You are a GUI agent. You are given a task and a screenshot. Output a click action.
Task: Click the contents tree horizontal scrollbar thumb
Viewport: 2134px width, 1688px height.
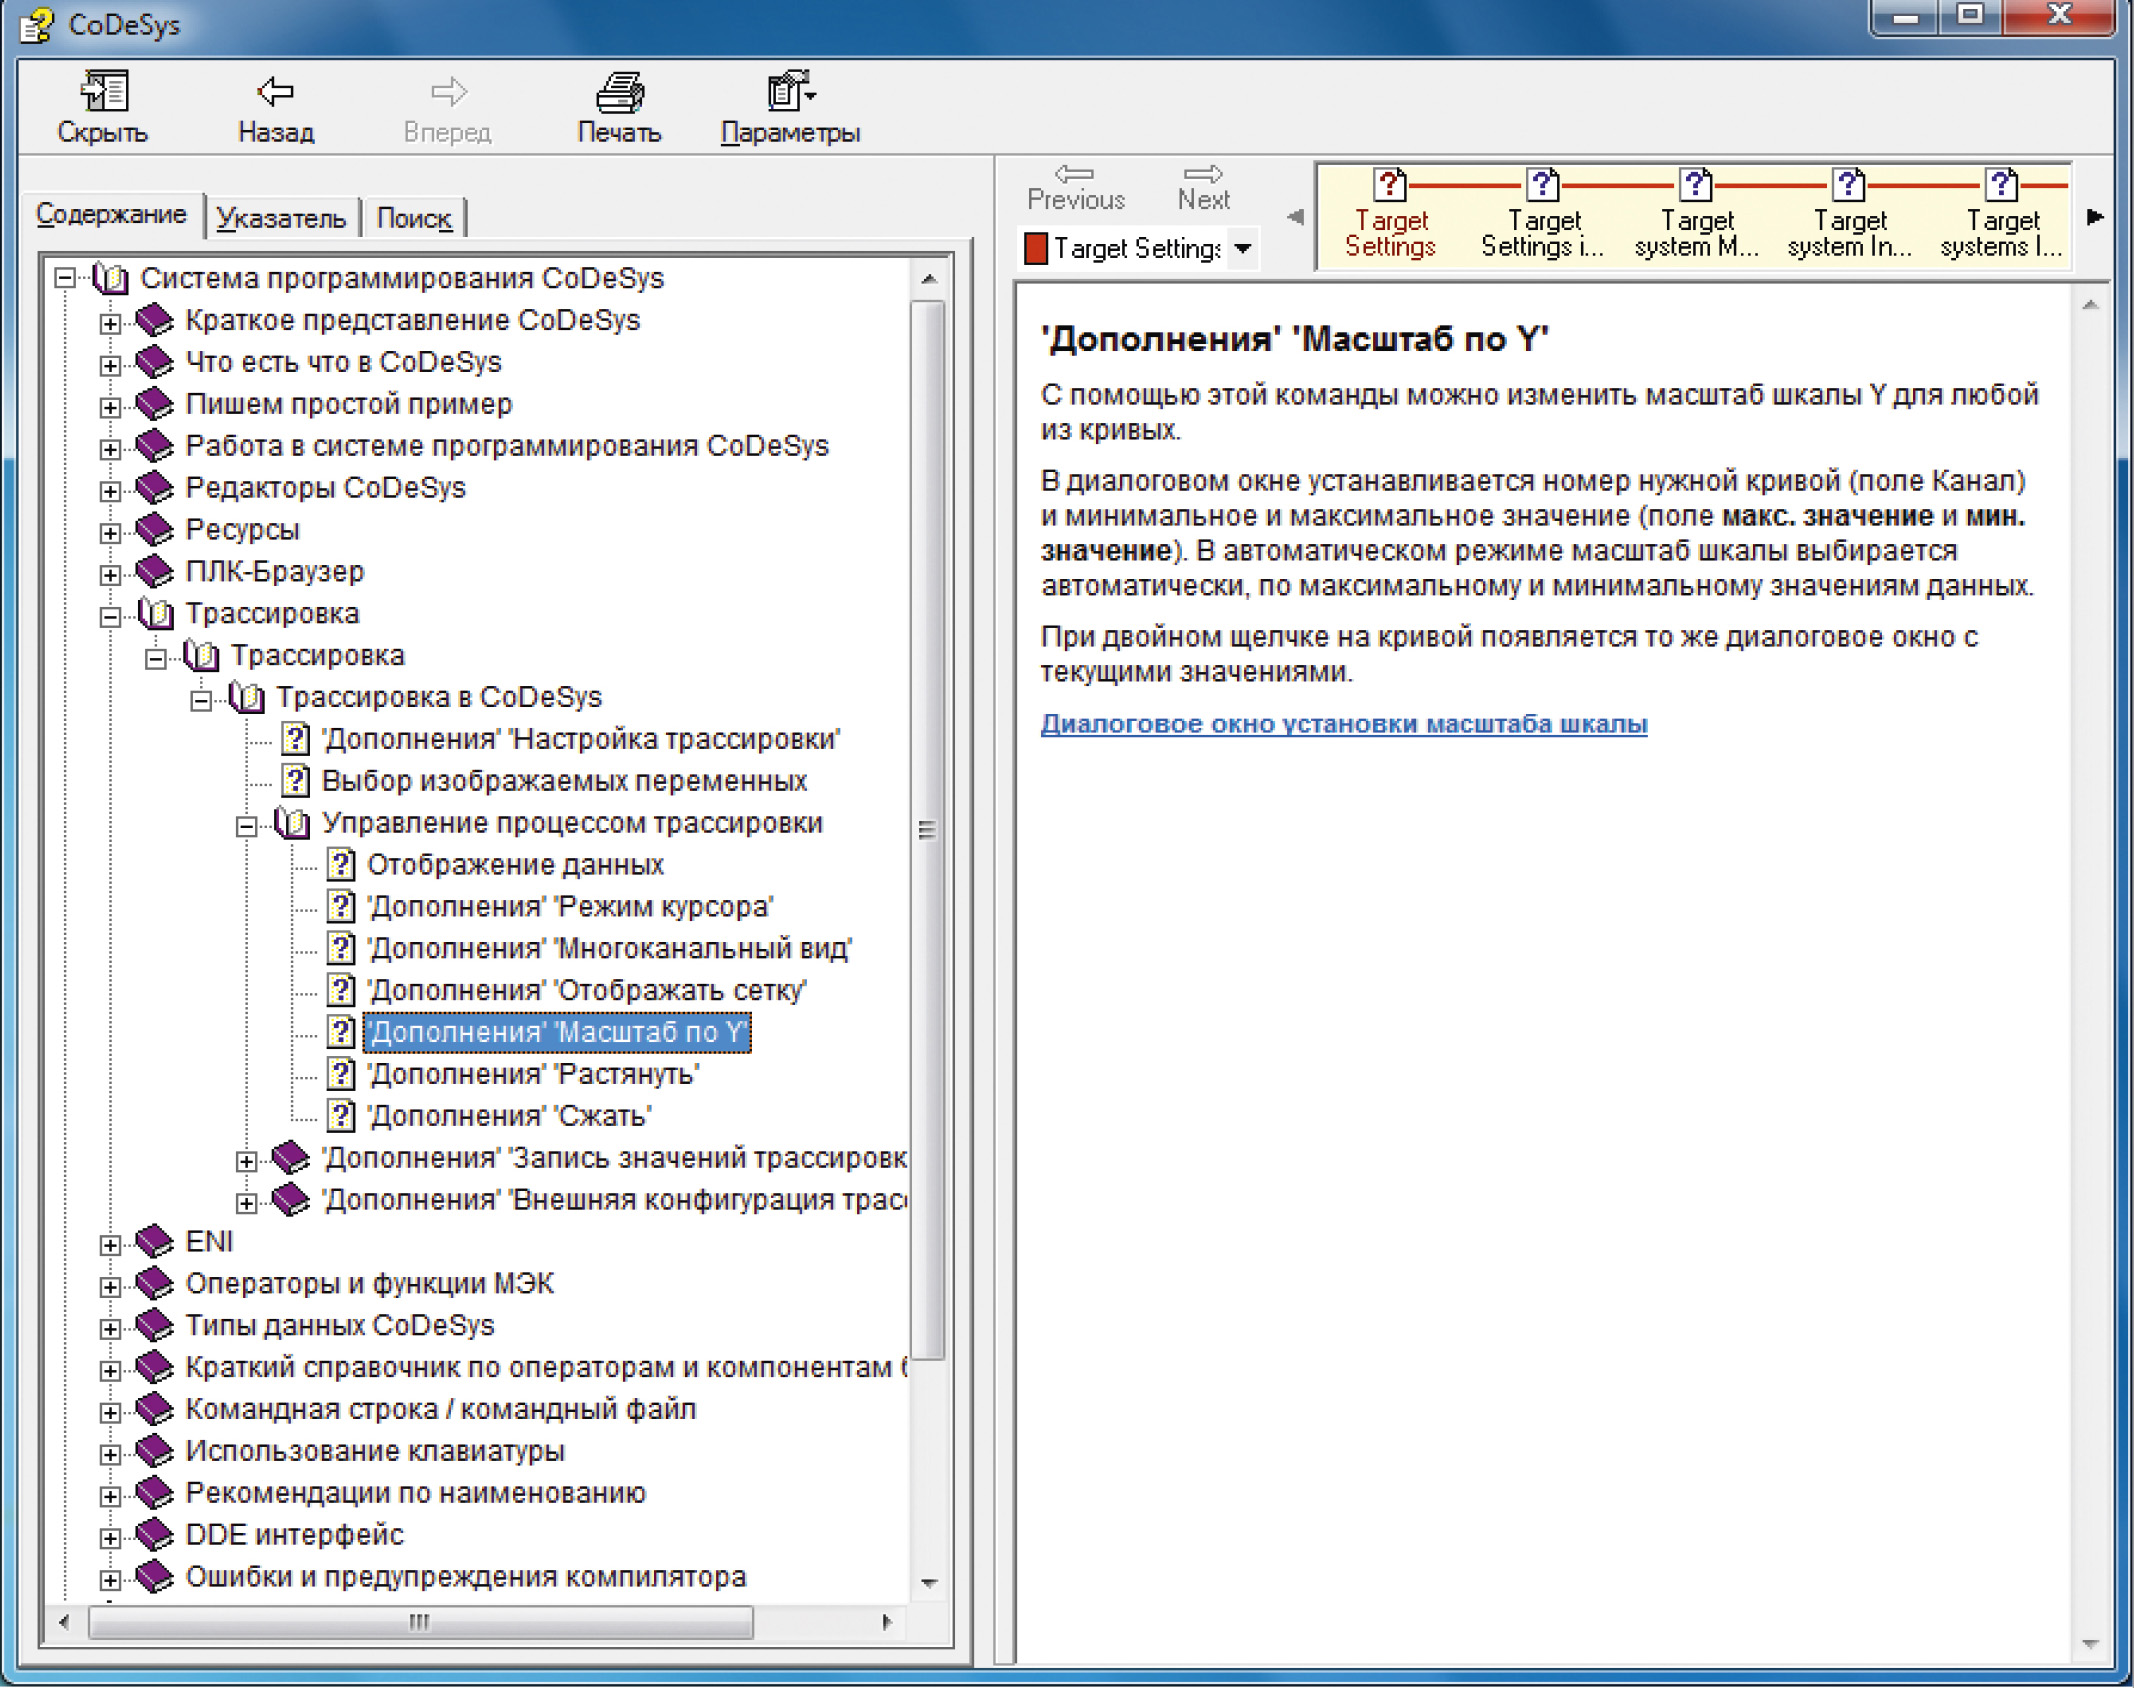[420, 1621]
